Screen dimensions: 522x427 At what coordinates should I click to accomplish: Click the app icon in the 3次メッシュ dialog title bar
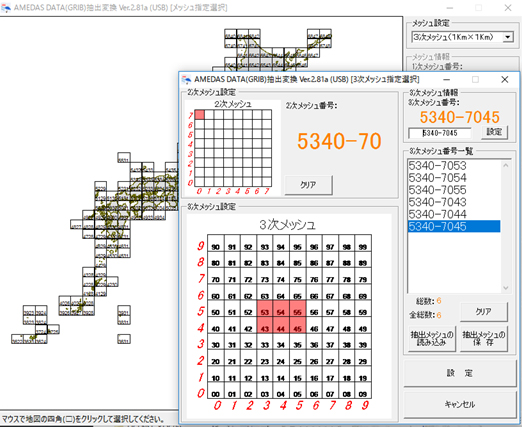coord(186,80)
